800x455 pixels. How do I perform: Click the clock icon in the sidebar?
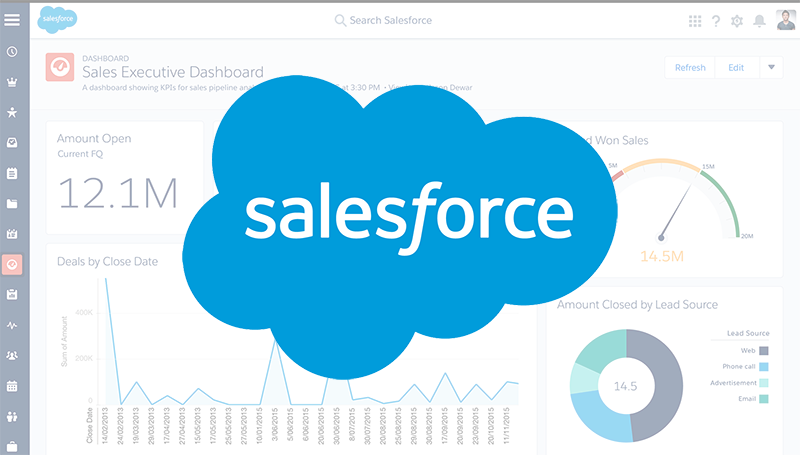pos(12,52)
